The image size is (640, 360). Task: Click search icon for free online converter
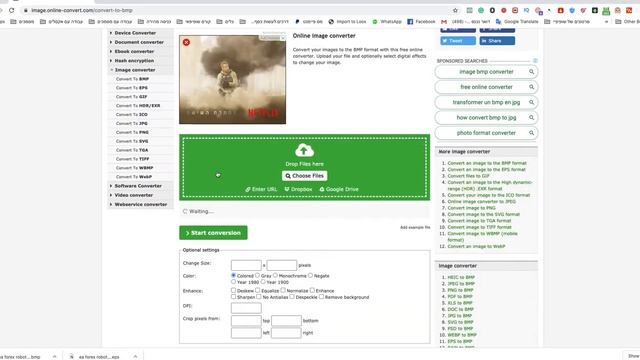pos(531,87)
